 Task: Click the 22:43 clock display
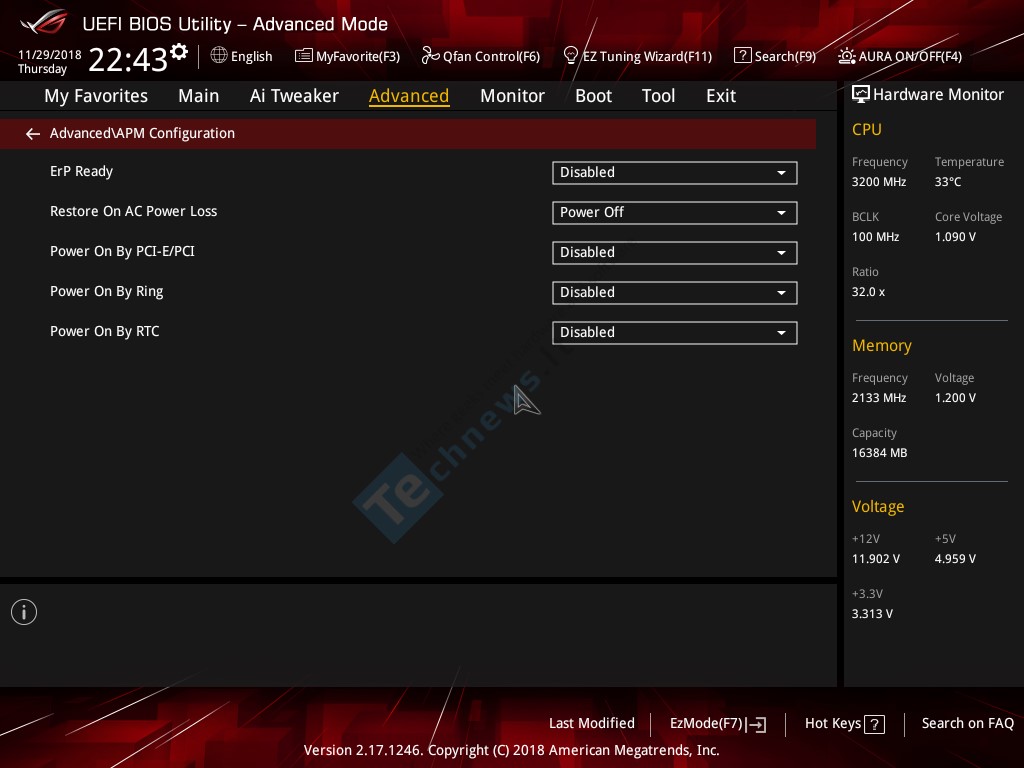pos(128,59)
